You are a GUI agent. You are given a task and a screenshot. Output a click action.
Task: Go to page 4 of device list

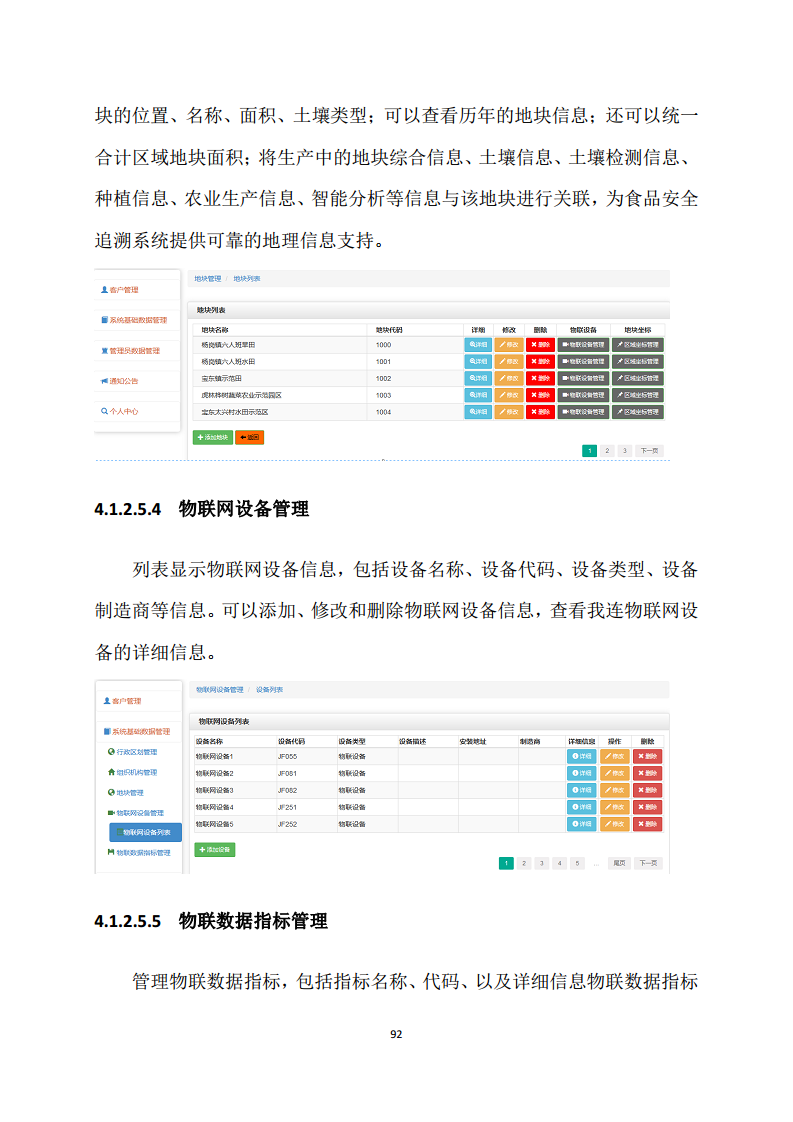pyautogui.click(x=560, y=863)
